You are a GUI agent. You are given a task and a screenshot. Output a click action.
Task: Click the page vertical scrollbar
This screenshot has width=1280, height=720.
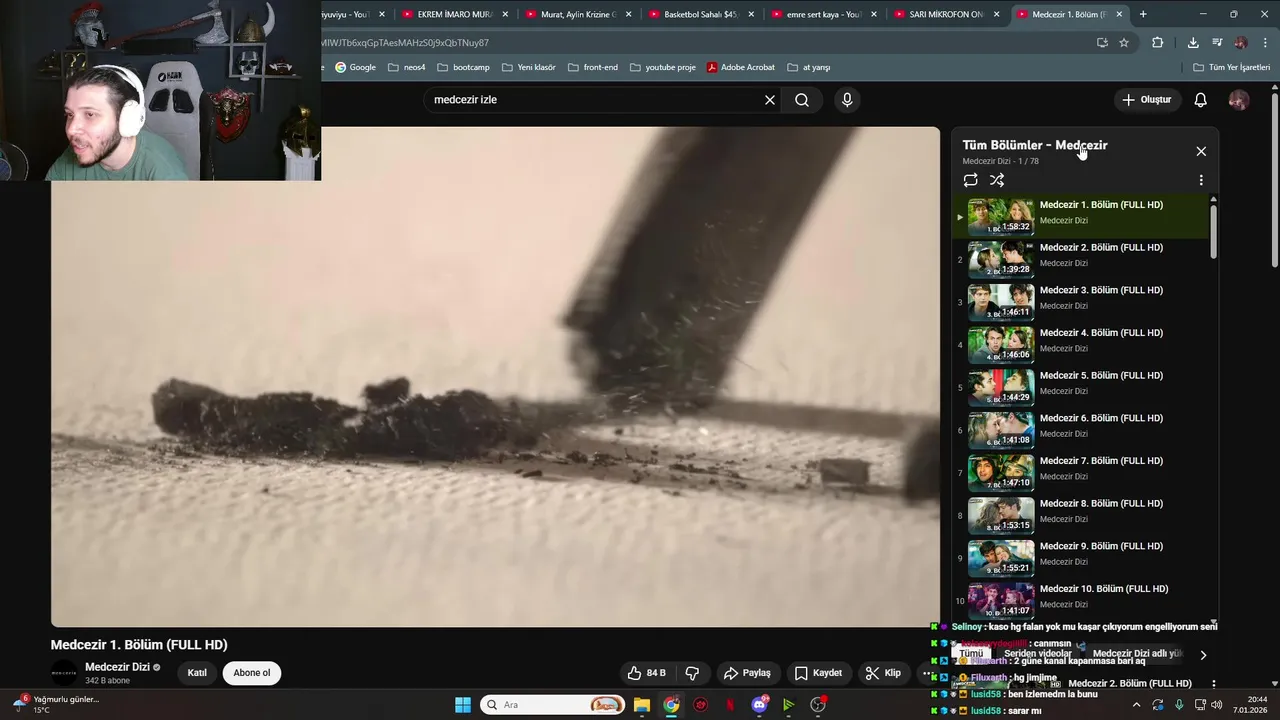1275,180
